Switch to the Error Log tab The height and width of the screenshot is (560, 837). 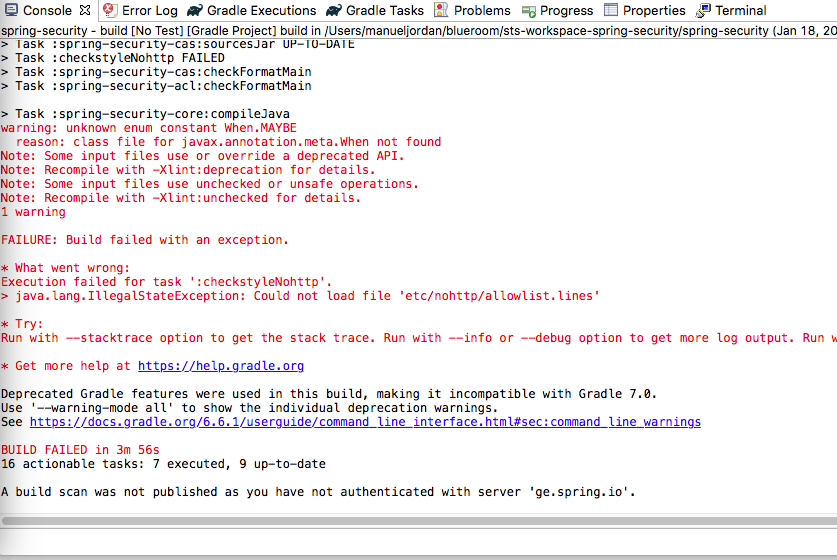tap(149, 10)
